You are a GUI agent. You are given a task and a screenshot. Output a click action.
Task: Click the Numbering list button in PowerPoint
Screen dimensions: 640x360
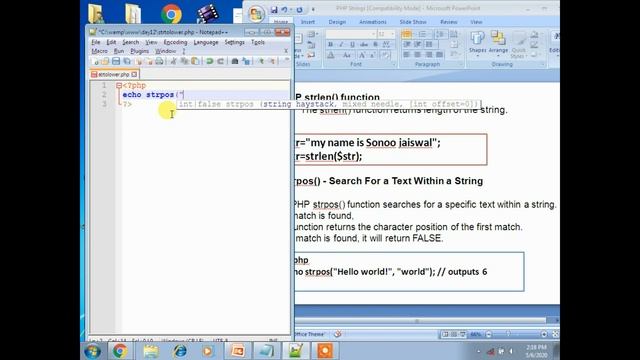(x=423, y=34)
